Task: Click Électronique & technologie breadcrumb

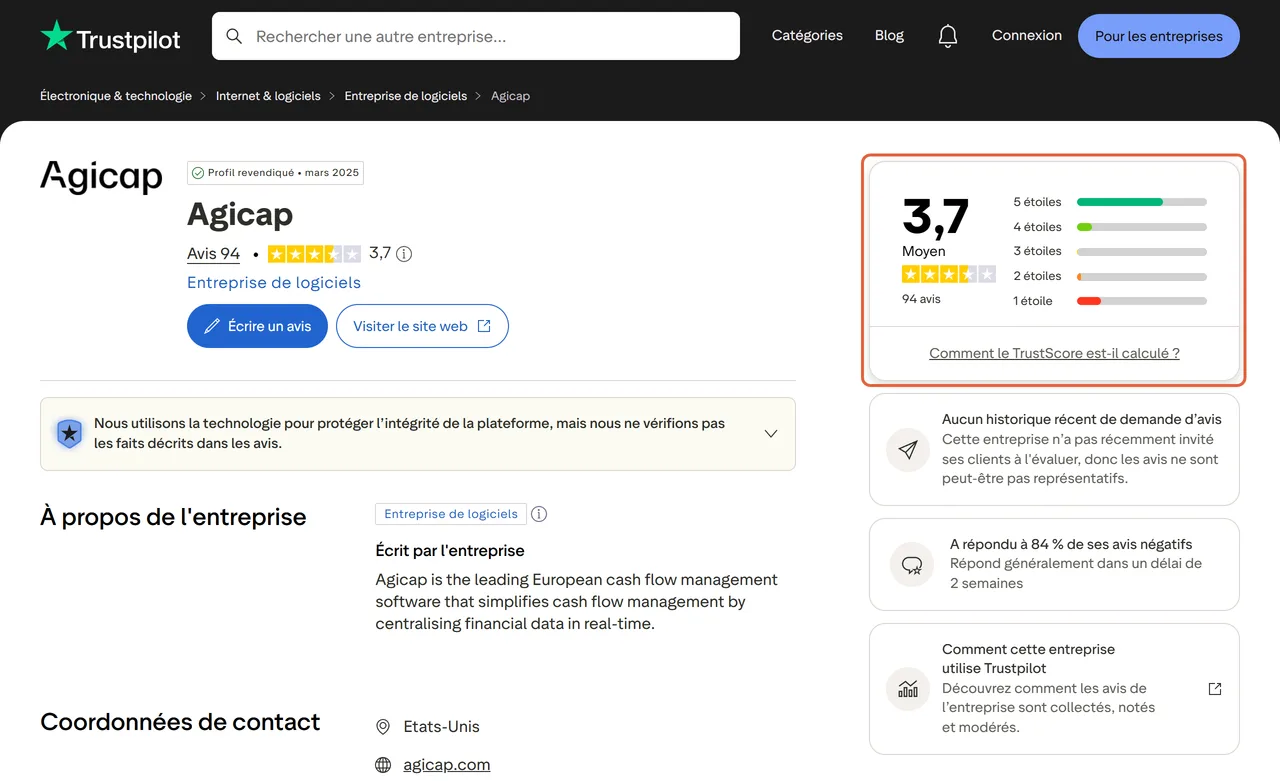Action: point(116,96)
